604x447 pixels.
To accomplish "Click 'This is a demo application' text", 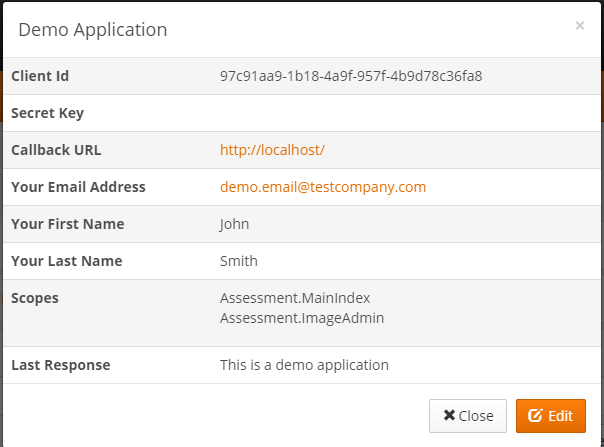I will (304, 365).
